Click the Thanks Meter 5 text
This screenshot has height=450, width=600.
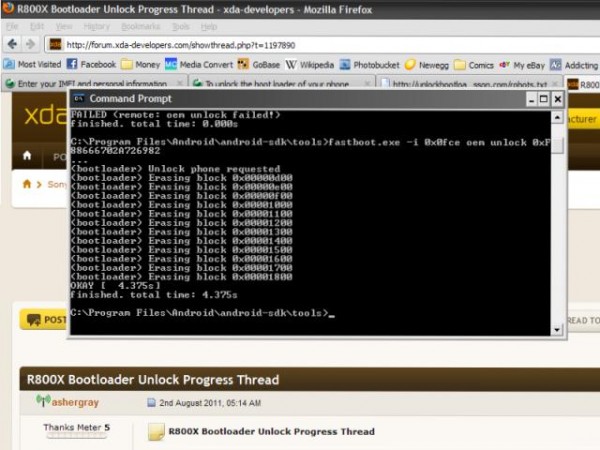(x=77, y=427)
